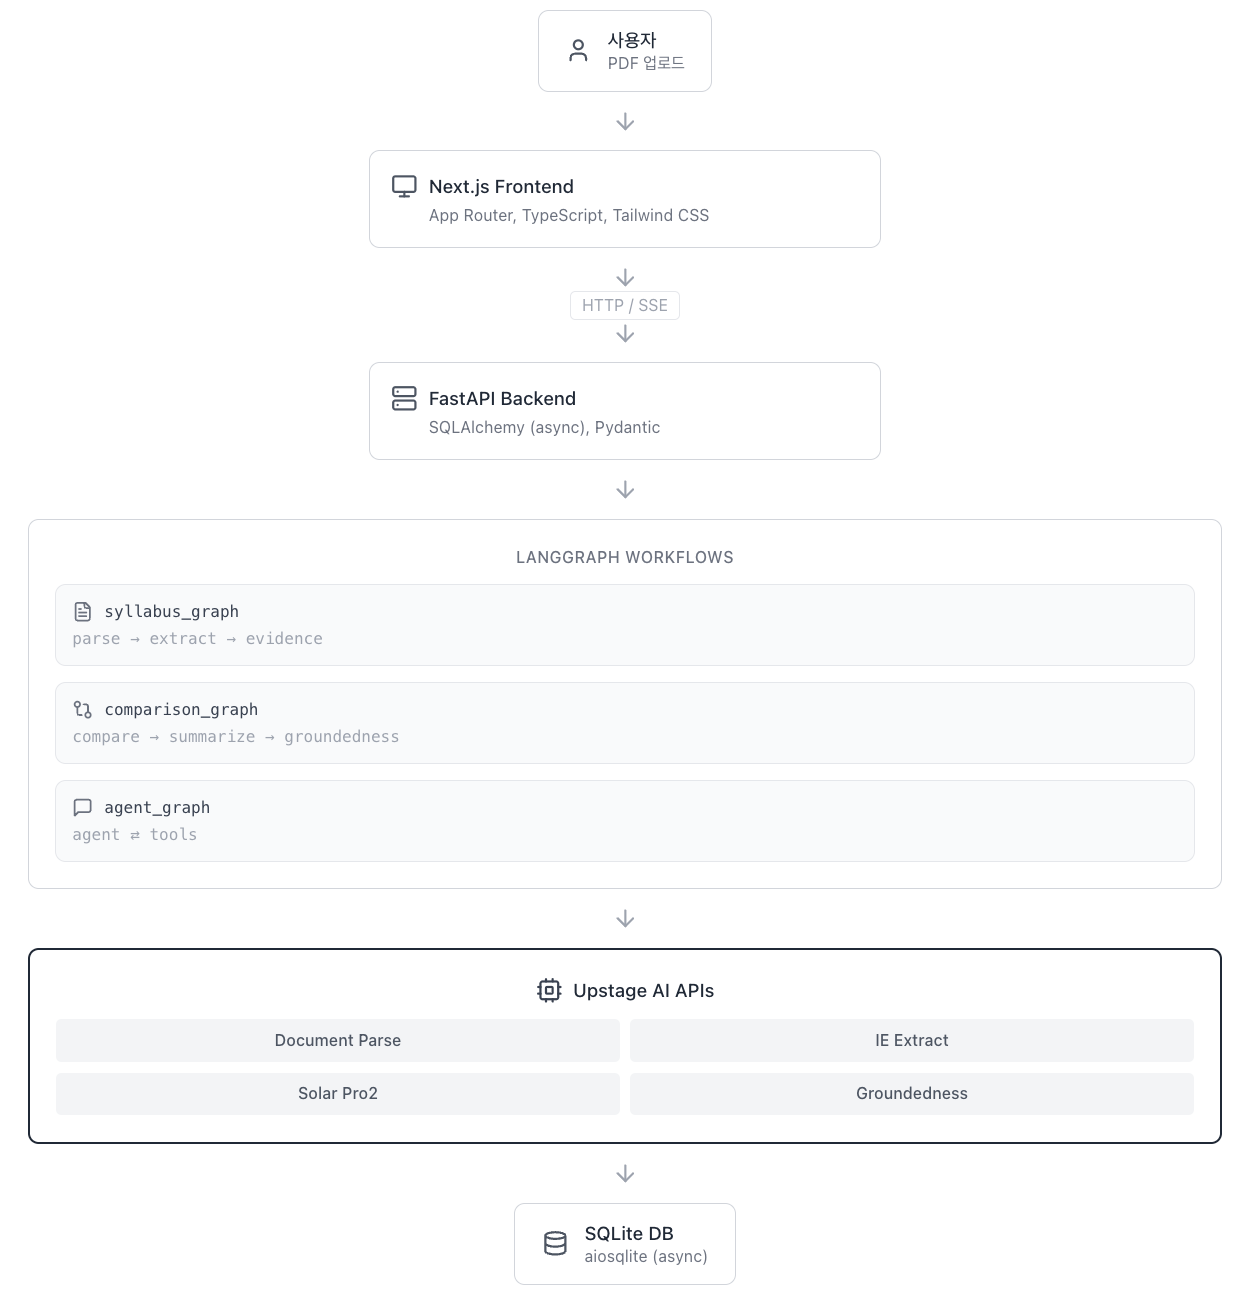The height and width of the screenshot is (1296, 1244).
Task: Click the user person icon
Action: tap(578, 51)
